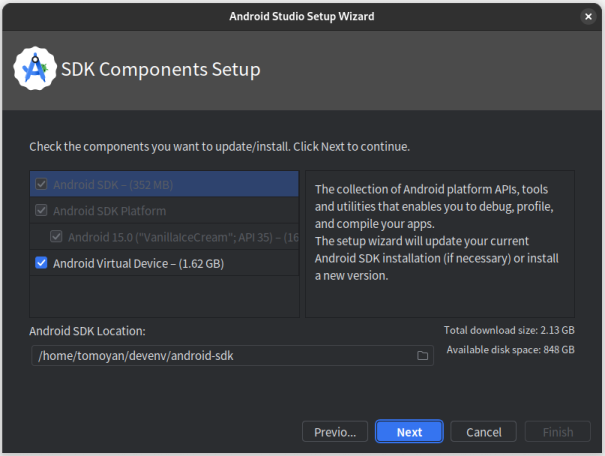
Task: Click empty space below the components list
Action: click(164, 297)
